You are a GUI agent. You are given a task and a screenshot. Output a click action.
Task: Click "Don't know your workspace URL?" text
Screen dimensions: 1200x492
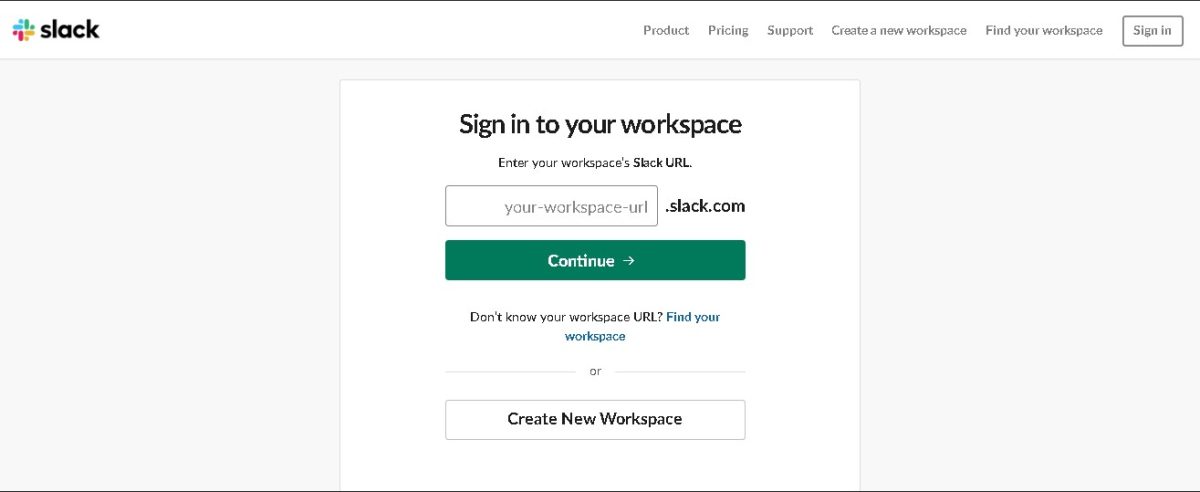pos(565,317)
